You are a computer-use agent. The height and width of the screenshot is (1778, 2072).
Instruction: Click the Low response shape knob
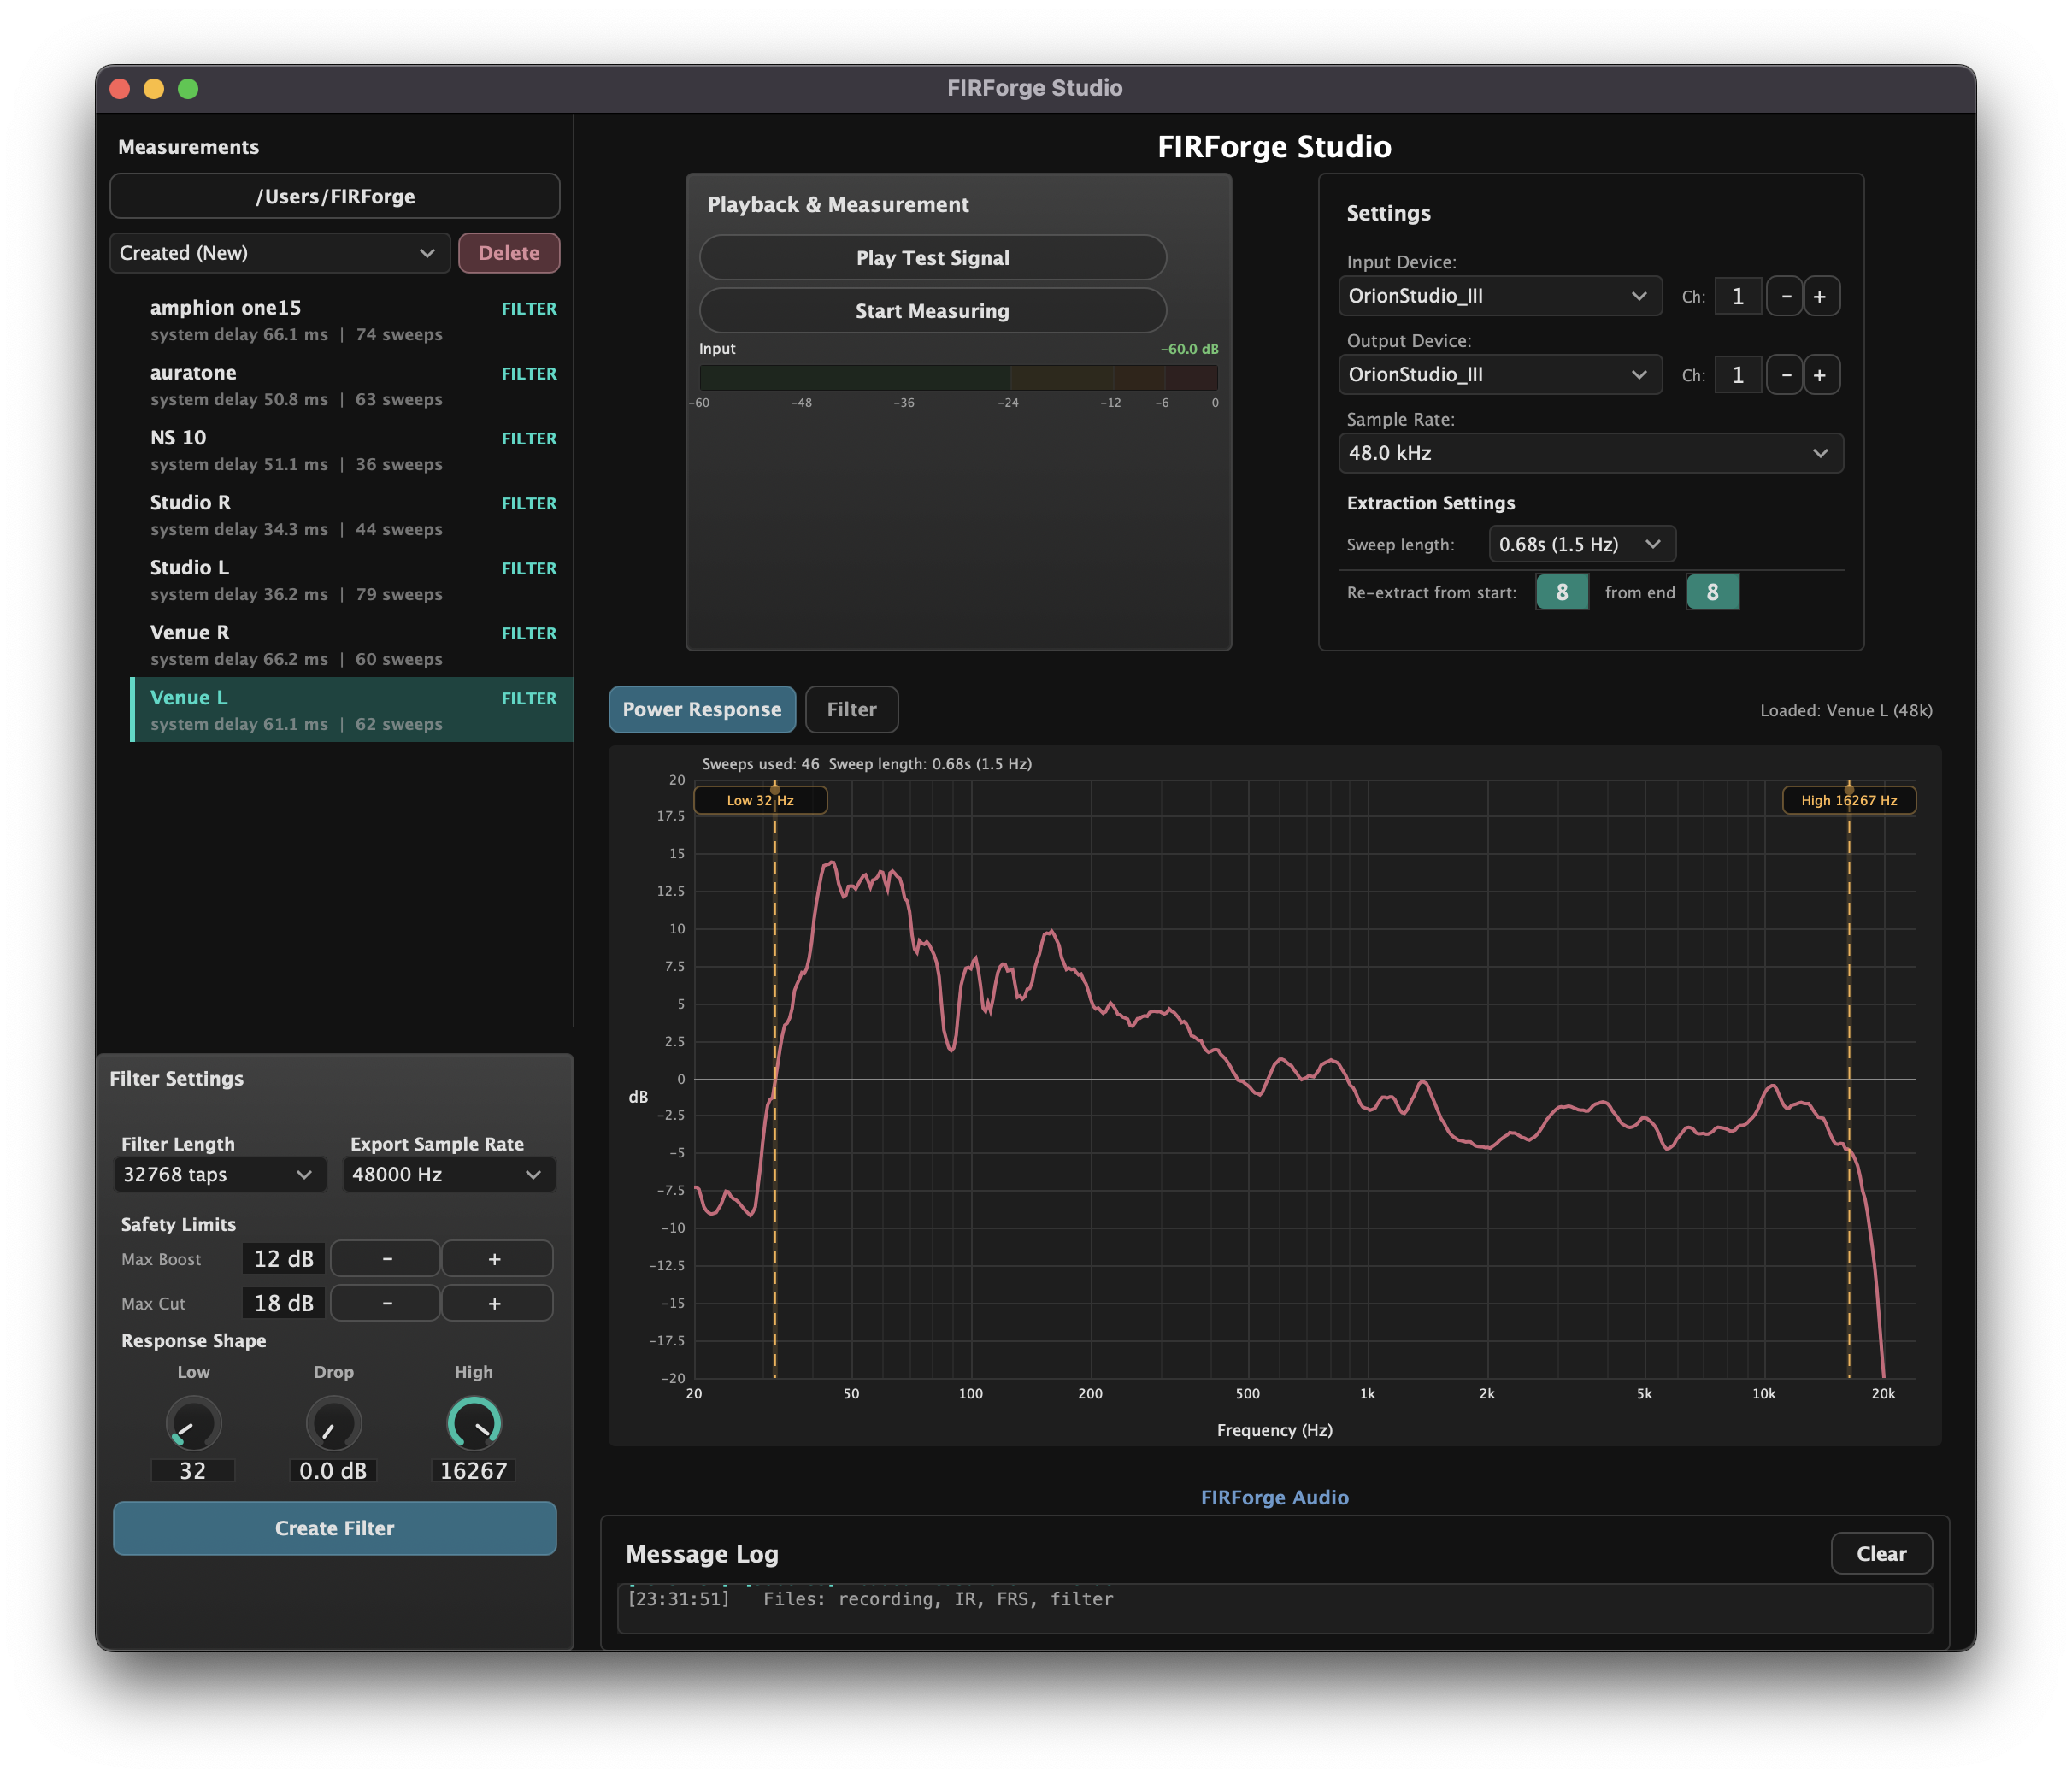pos(193,1423)
